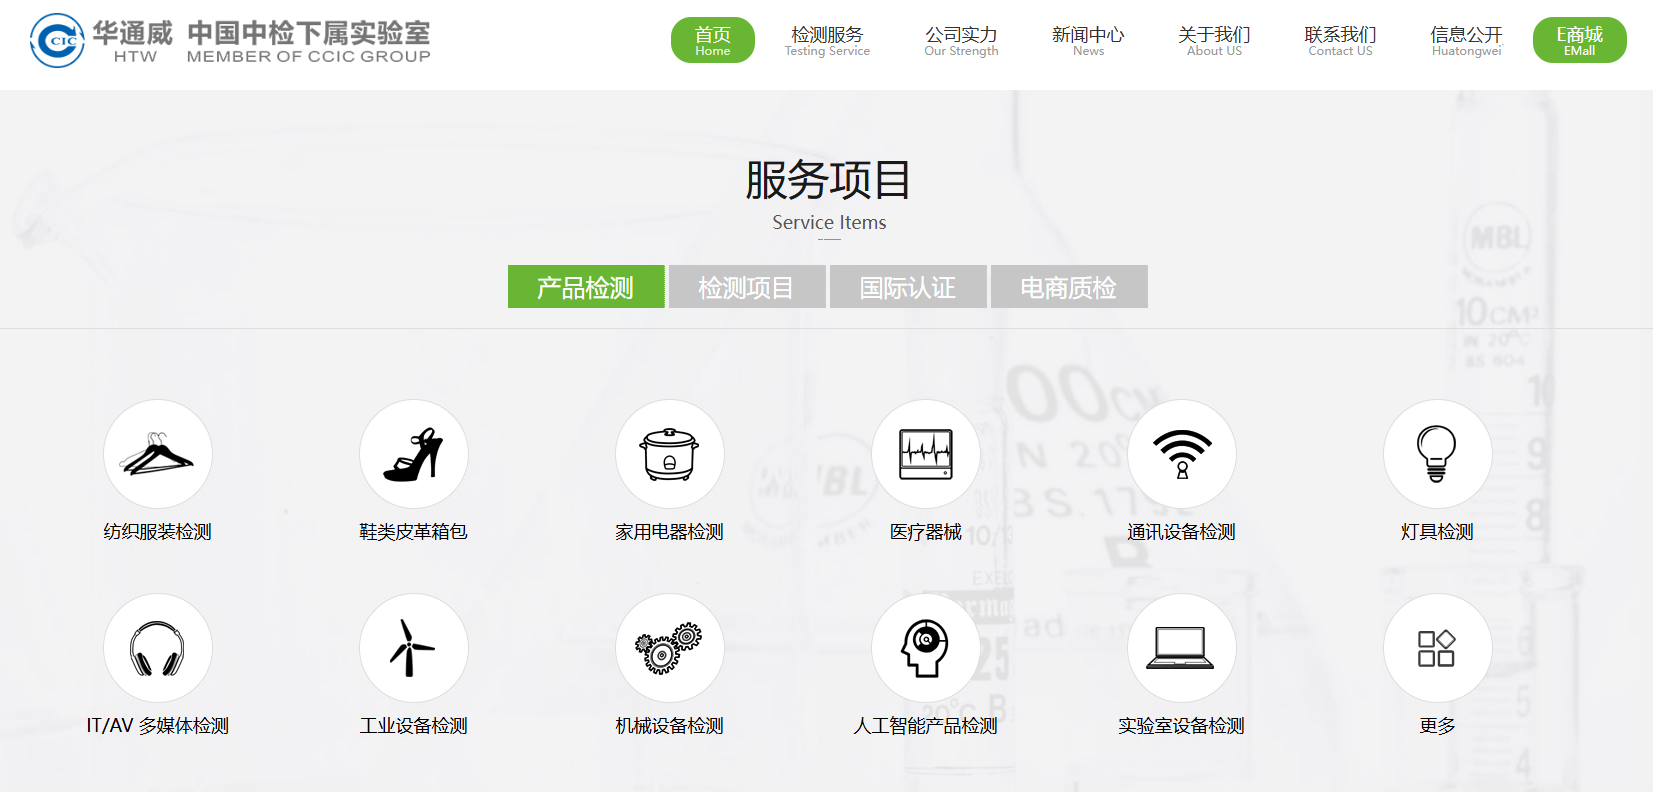Click the grid squares more icon
The width and height of the screenshot is (1653, 792).
1438,648
